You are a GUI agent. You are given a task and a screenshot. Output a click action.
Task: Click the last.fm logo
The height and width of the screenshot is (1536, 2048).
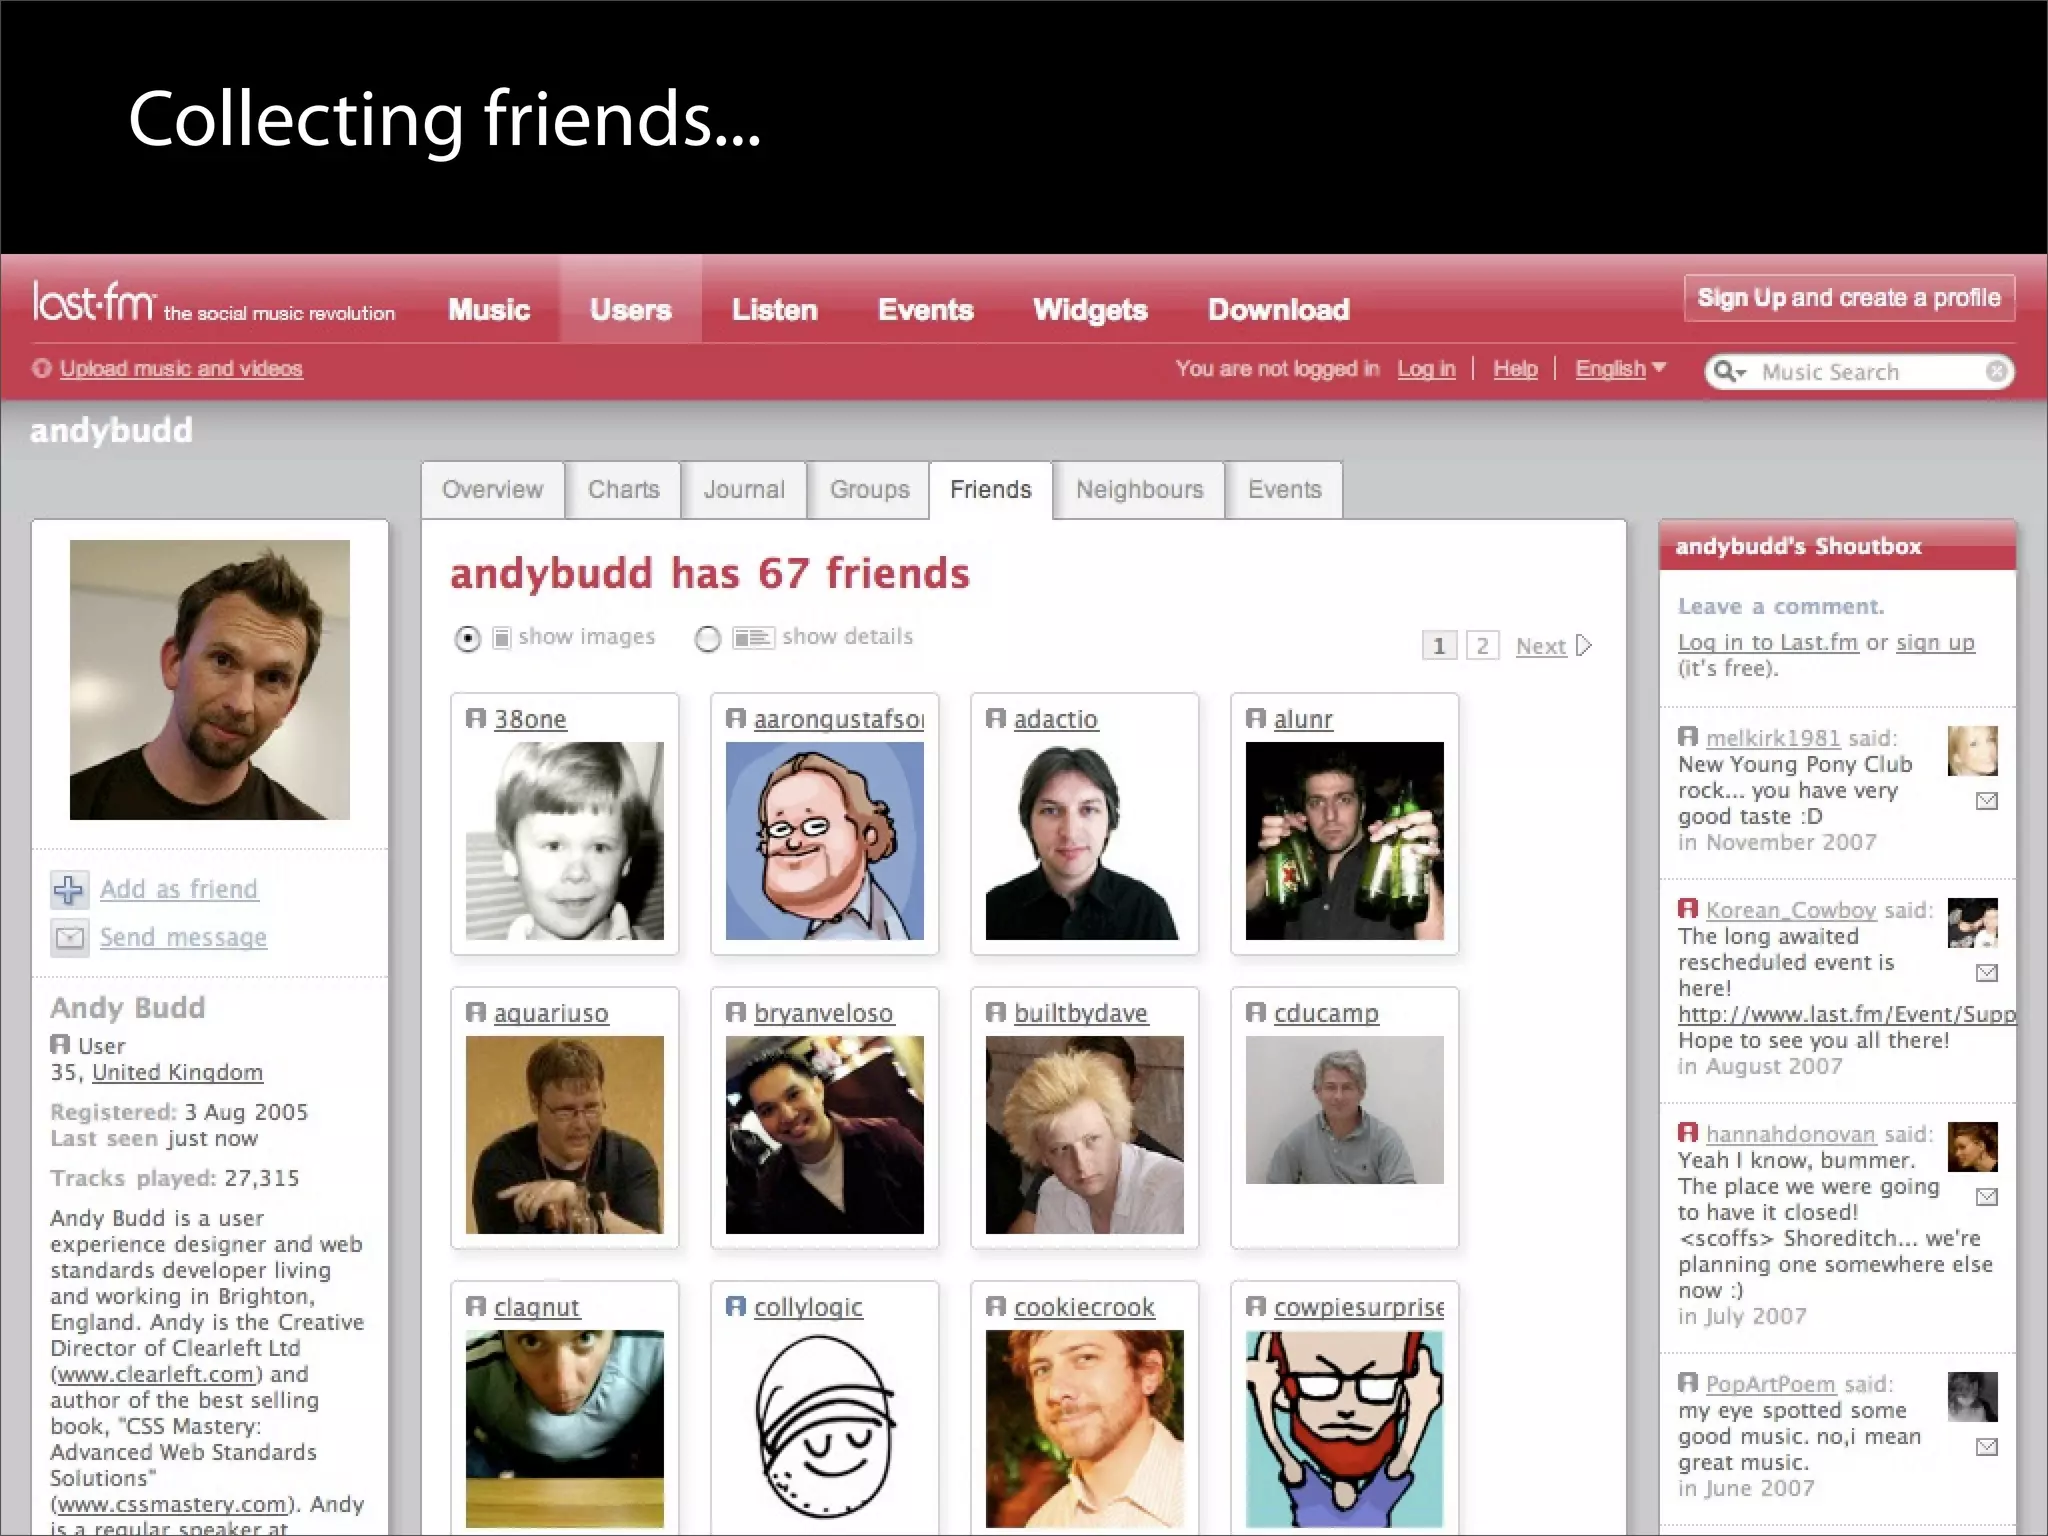click(94, 302)
